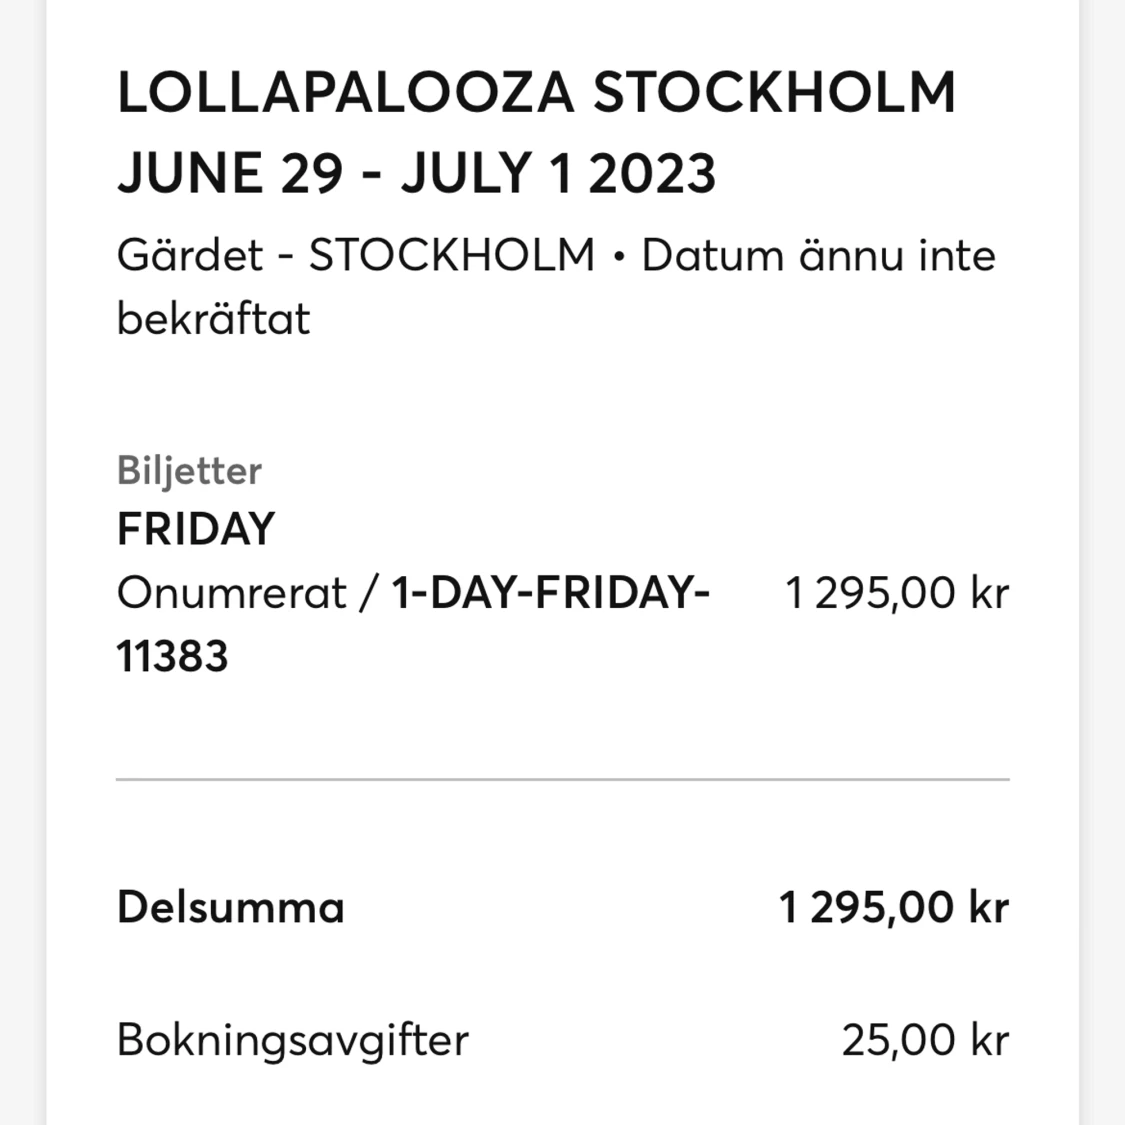
Task: Click the bold 1-DAY-FRIDAY- ticket type
Action: pyautogui.click(x=550, y=593)
